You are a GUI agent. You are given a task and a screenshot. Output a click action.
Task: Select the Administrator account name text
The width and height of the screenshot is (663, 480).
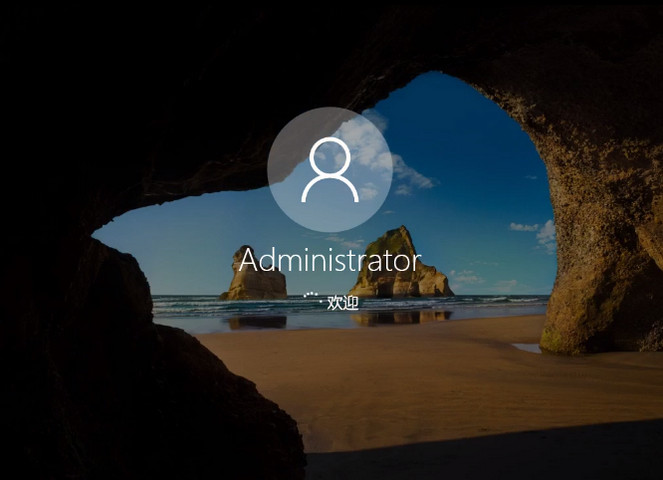[x=329, y=260]
